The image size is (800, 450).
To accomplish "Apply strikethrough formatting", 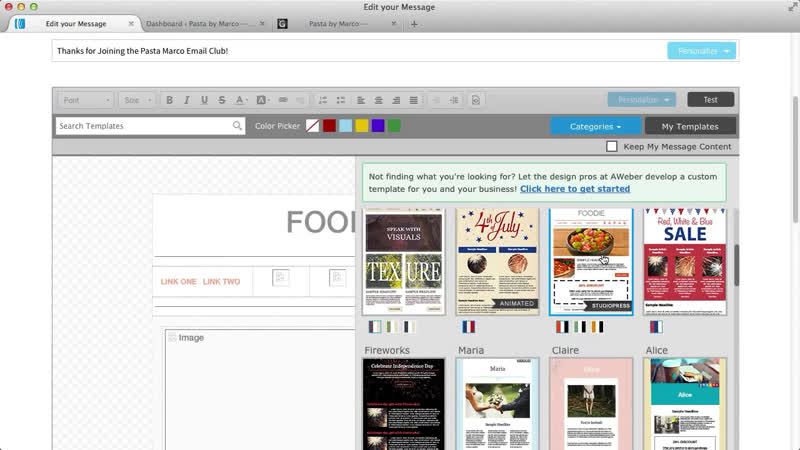I will (221, 100).
